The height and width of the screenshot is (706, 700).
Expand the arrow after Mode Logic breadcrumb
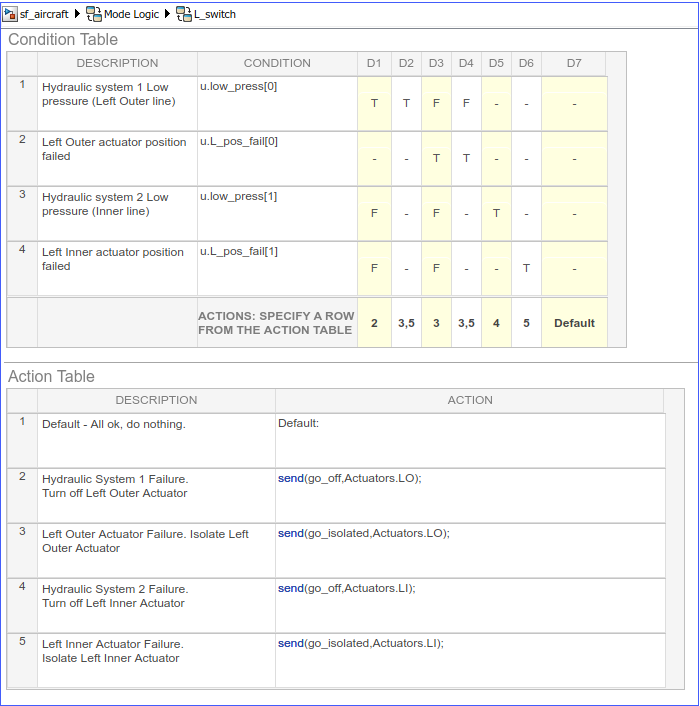[167, 14]
